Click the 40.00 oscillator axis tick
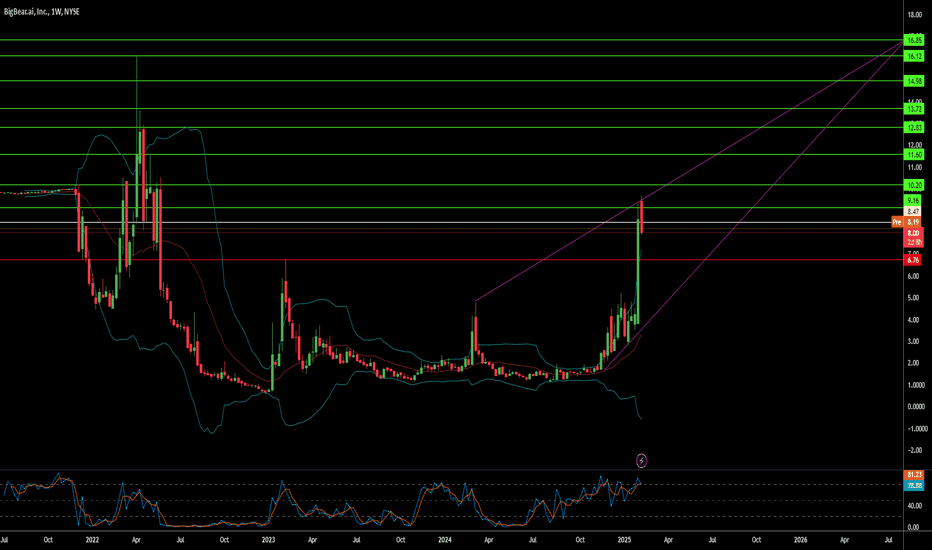The width and height of the screenshot is (932, 550). (x=915, y=505)
